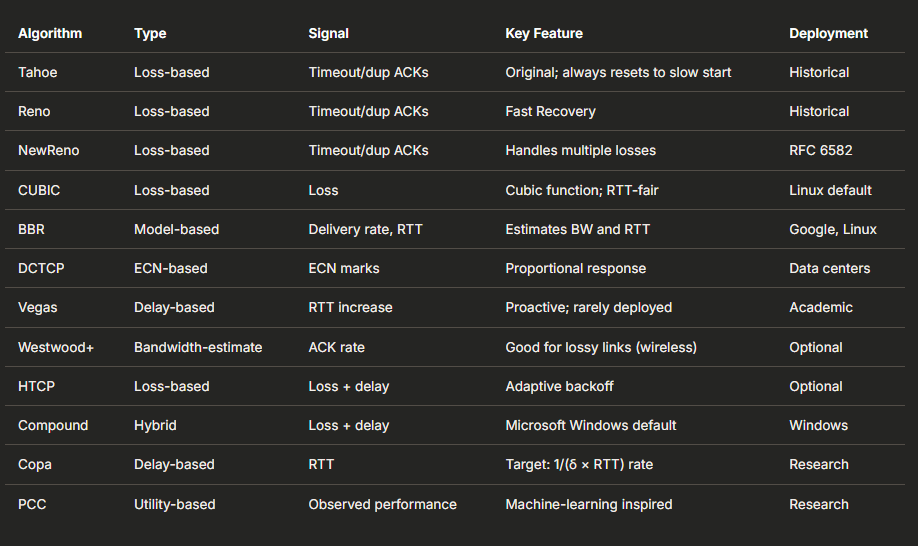Select the 'ECN marks' signal cell

(344, 268)
